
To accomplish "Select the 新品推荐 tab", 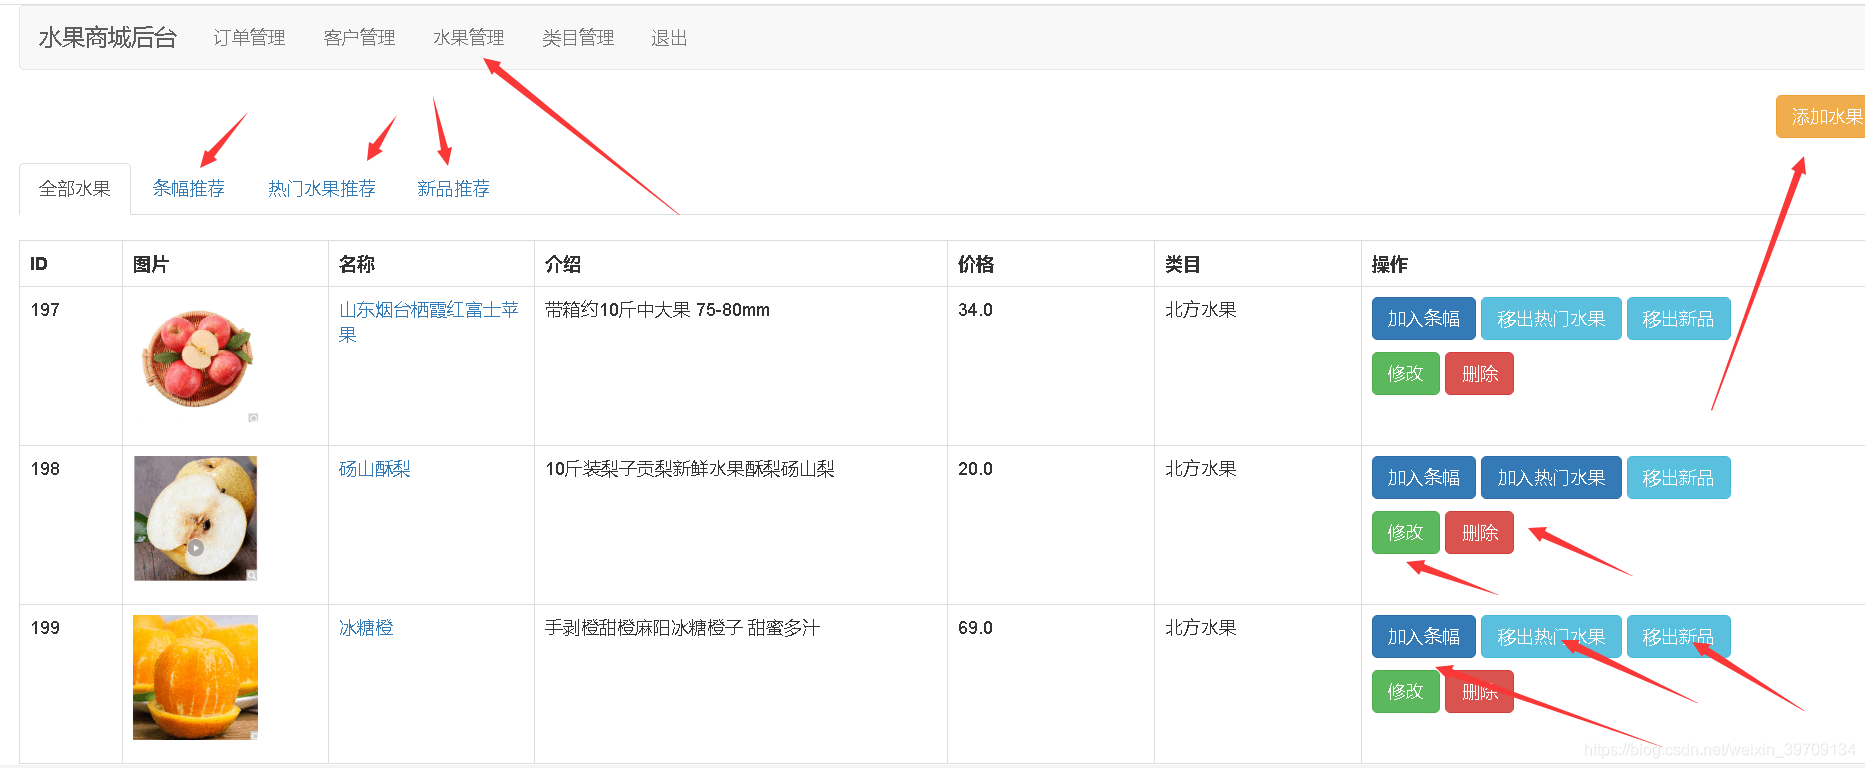I will pos(453,189).
